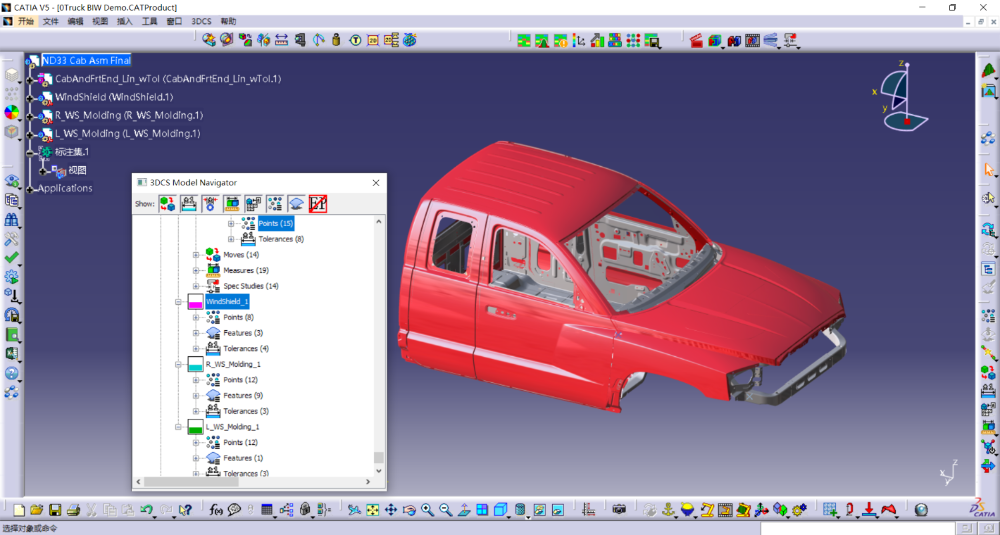Click the Fit All In icon
Viewport: 1000px width, 535px height.
tap(372, 509)
